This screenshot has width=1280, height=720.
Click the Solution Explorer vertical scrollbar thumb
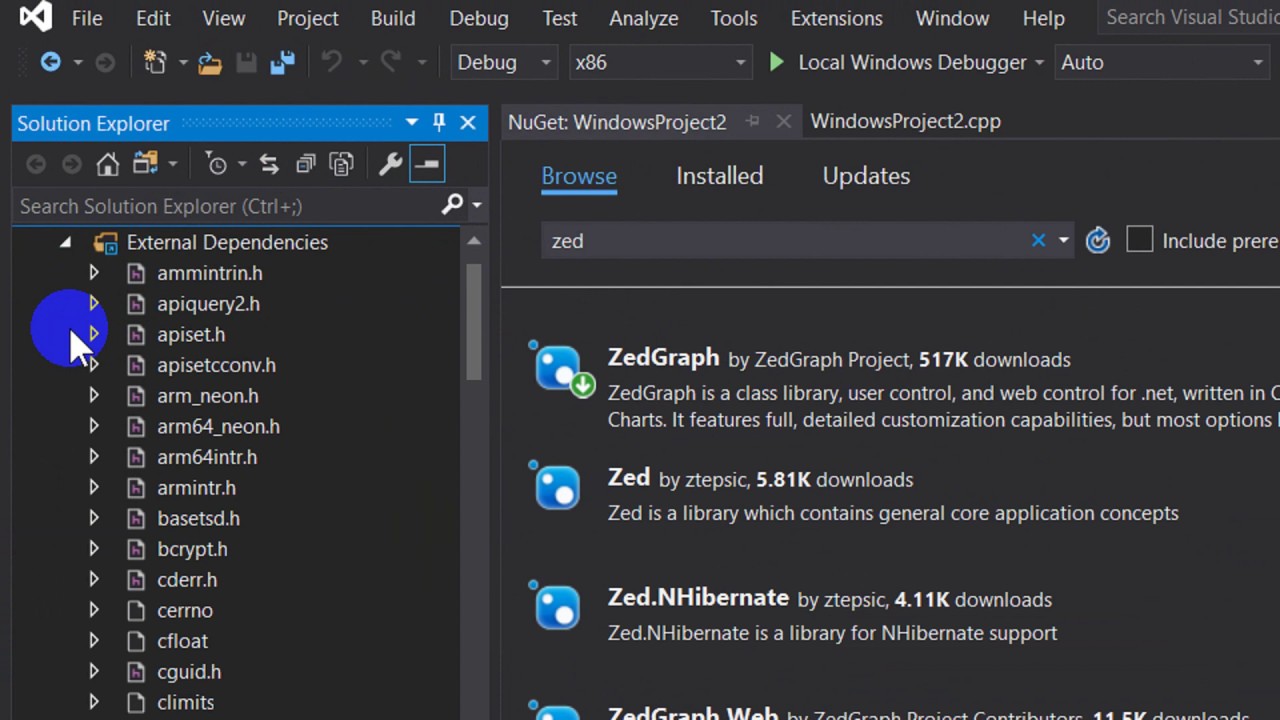tap(474, 321)
